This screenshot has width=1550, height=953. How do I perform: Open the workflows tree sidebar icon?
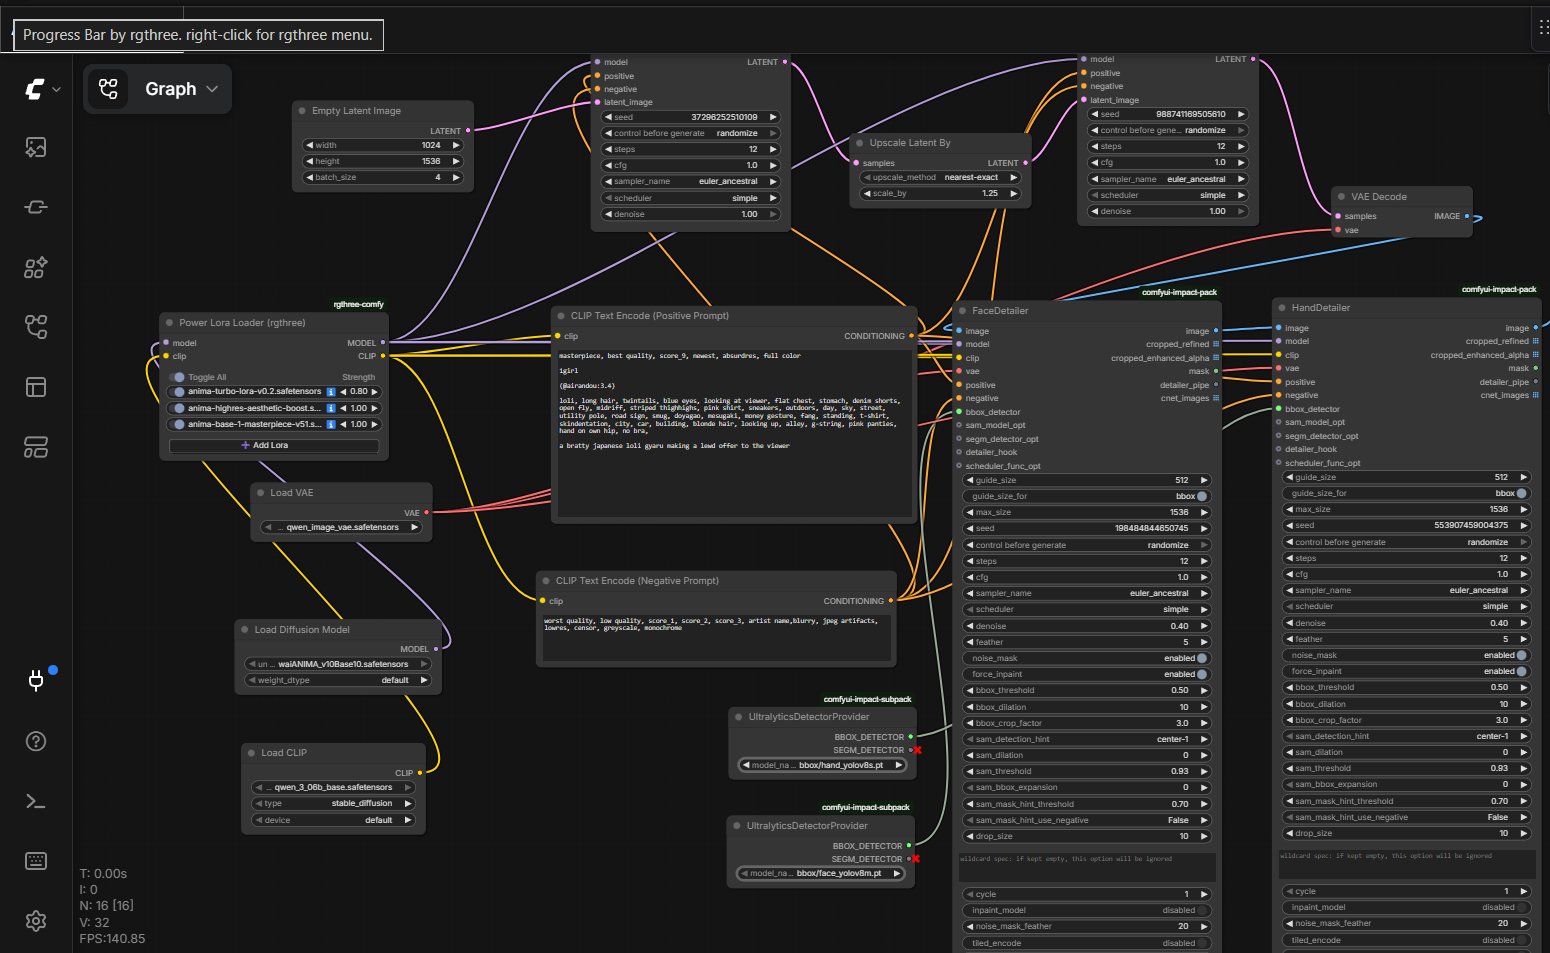36,327
